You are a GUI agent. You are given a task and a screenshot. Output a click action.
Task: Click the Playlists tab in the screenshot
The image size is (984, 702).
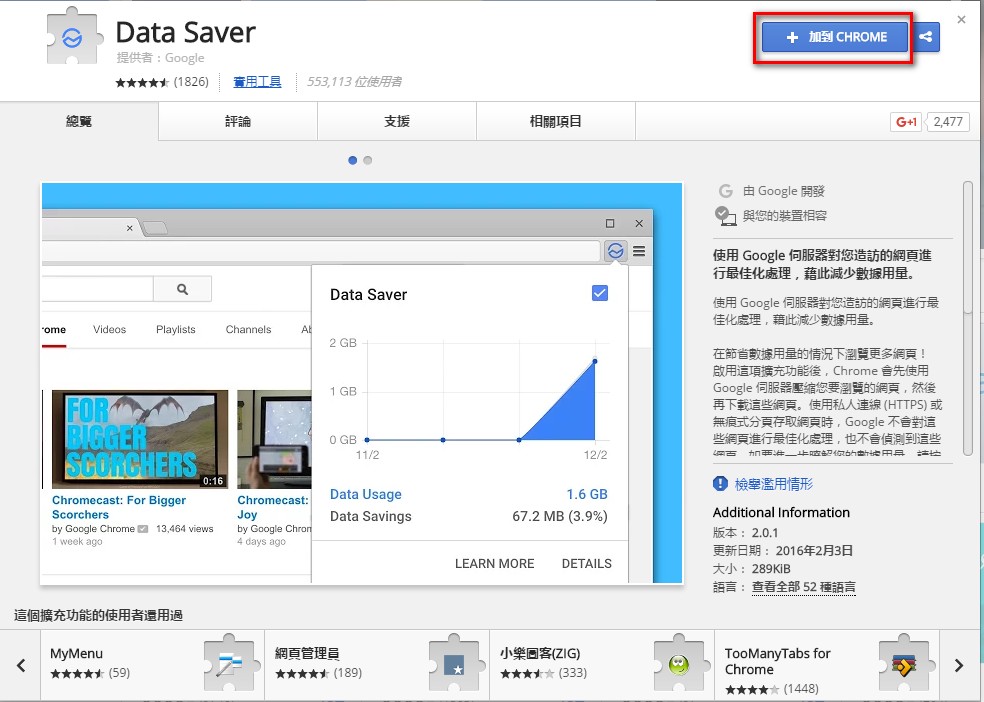(x=176, y=329)
